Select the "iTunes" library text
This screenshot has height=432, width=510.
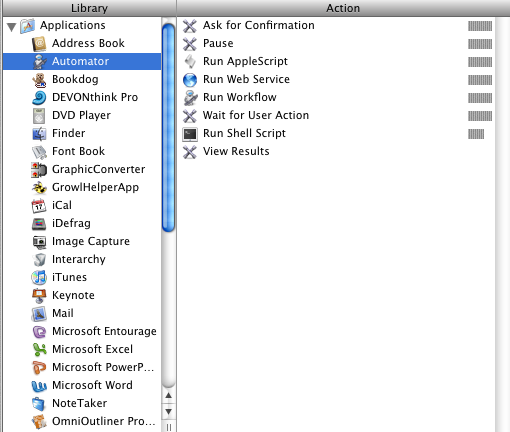[69, 277]
